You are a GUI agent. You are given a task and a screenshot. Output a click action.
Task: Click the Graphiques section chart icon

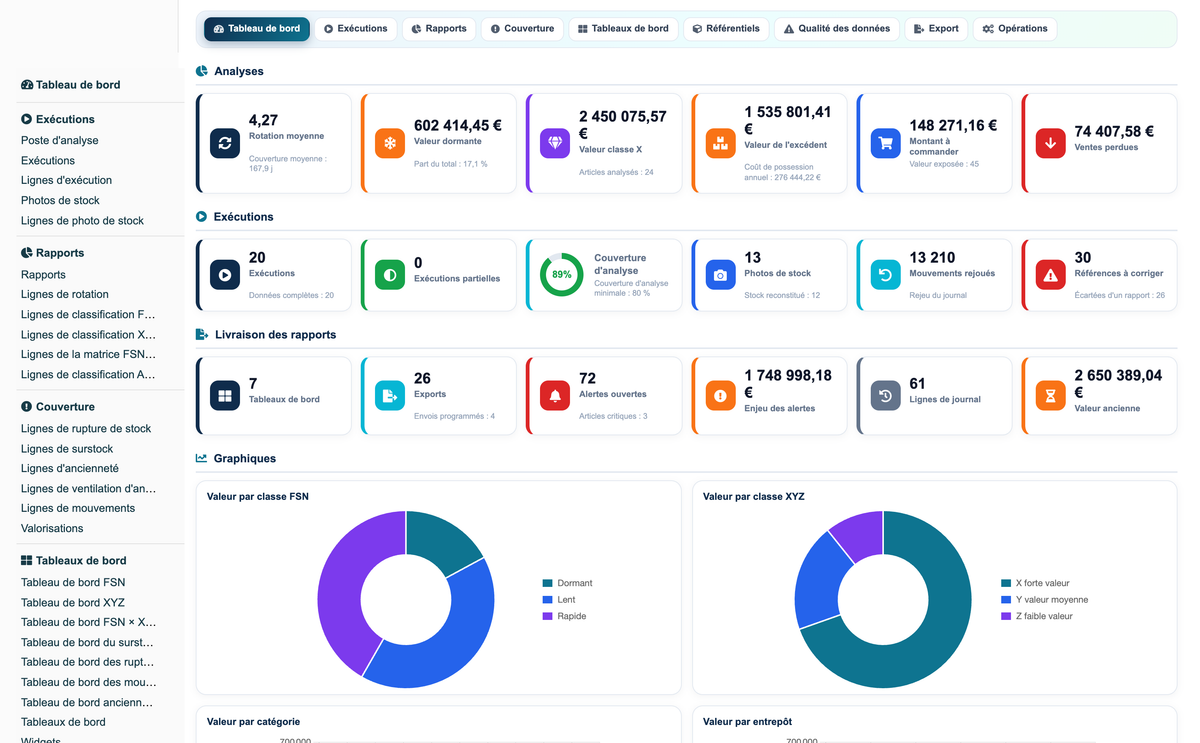(x=202, y=458)
